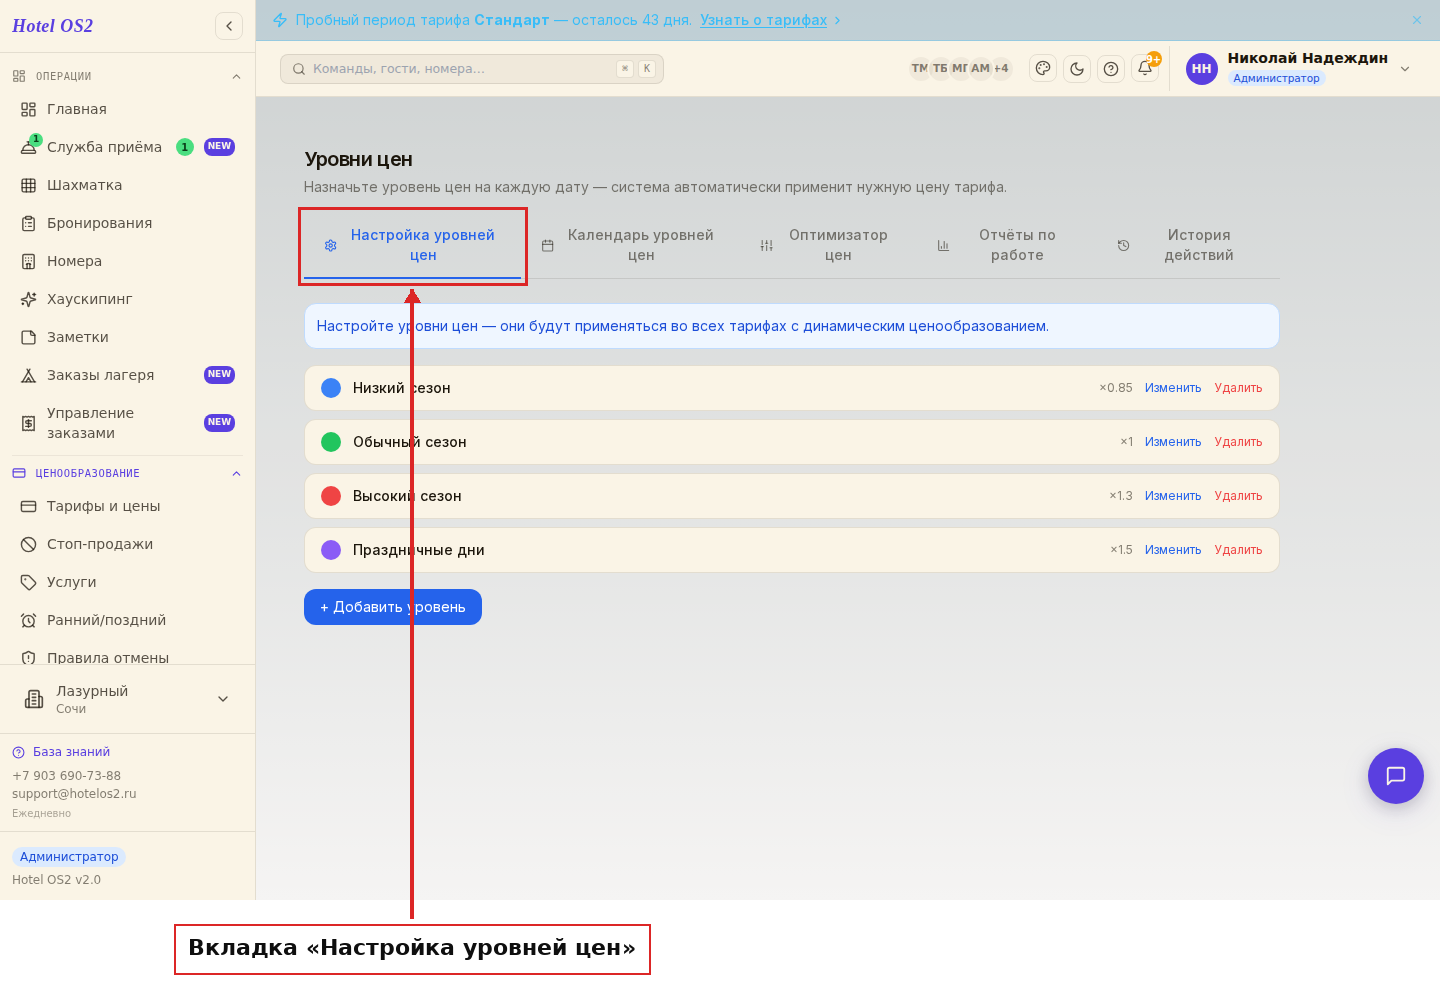Click the support@hotelos2.ru email

point(74,794)
